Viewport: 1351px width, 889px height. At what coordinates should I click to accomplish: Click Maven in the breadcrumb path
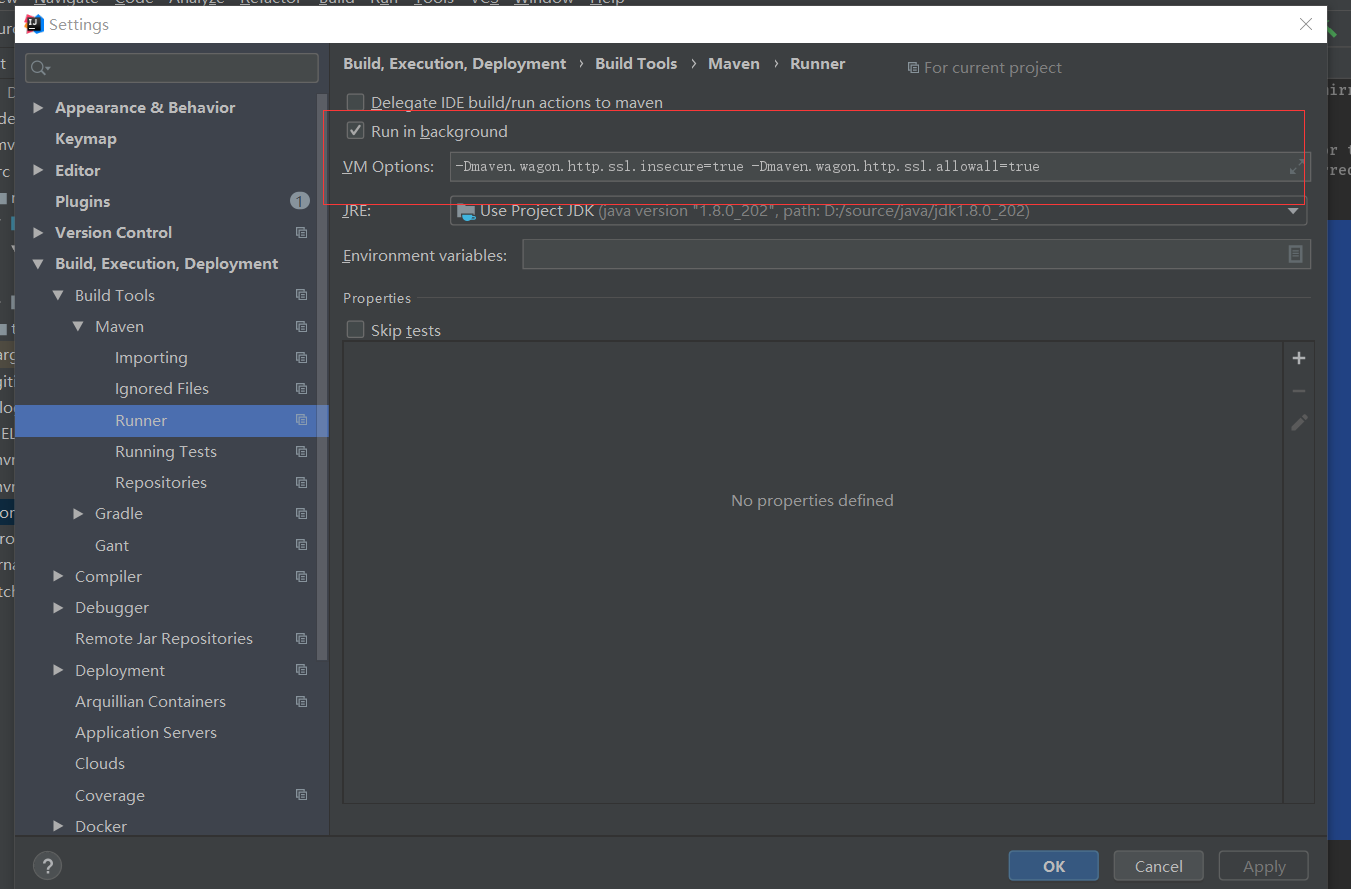734,64
